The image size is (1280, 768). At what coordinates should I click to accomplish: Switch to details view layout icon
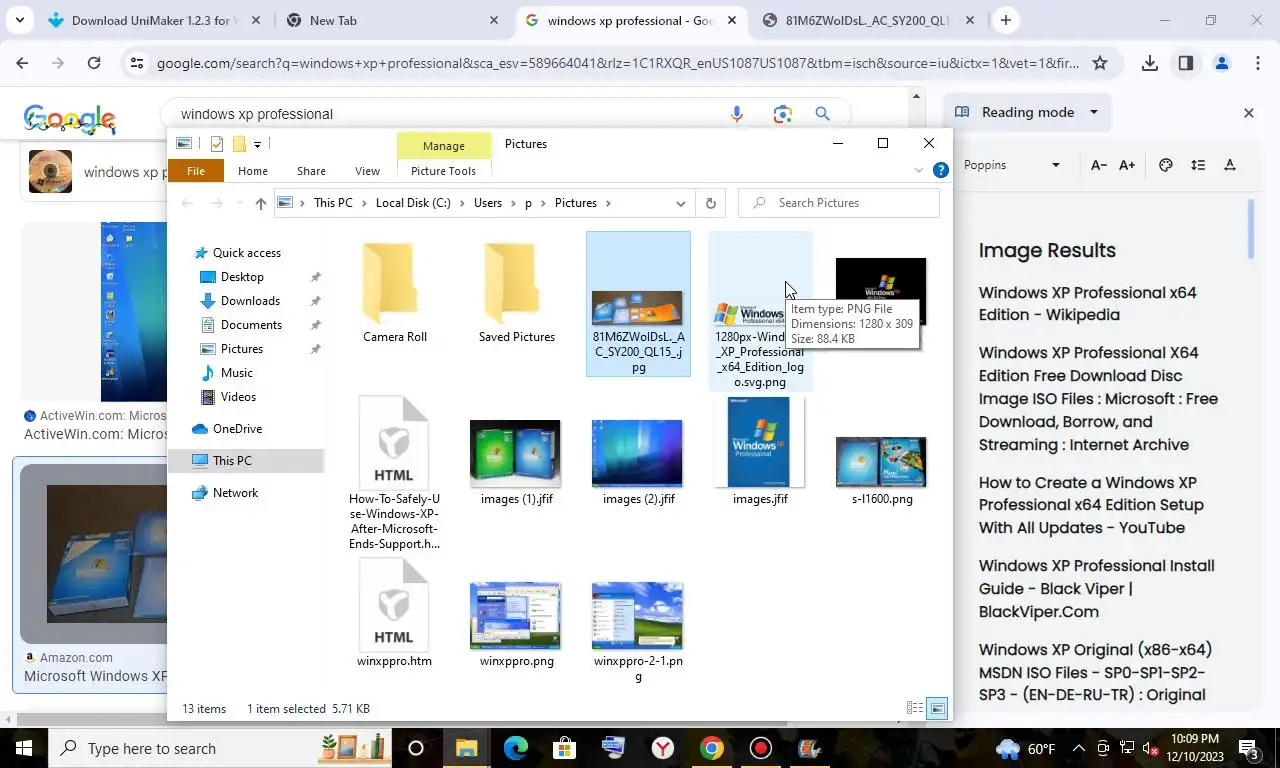[x=914, y=708]
